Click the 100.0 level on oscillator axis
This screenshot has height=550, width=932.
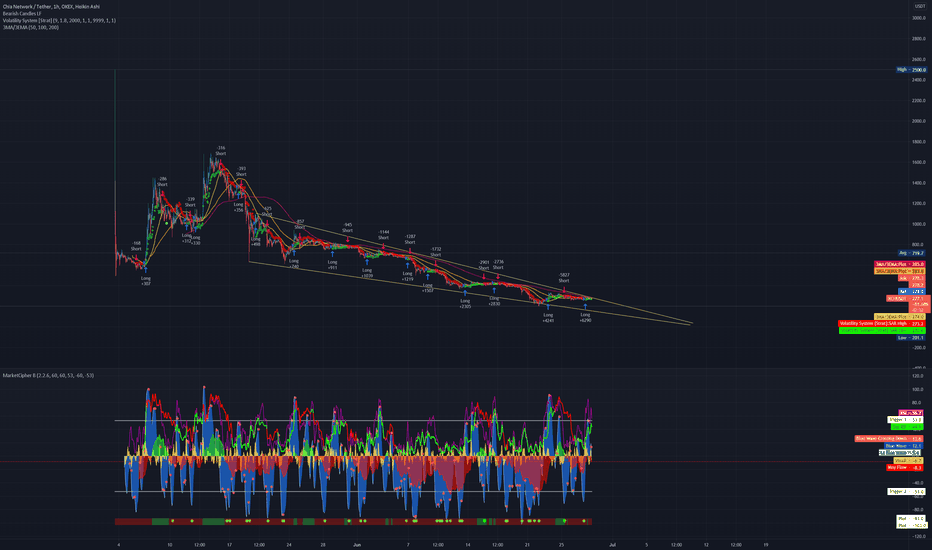[918, 389]
